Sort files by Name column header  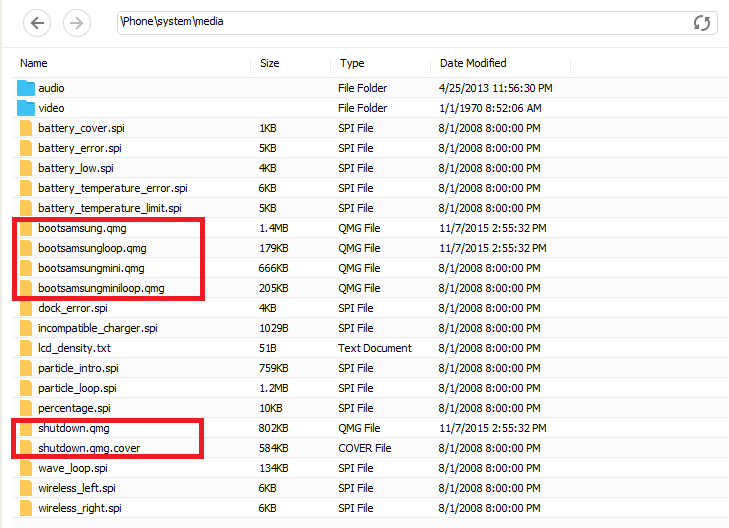click(x=34, y=64)
